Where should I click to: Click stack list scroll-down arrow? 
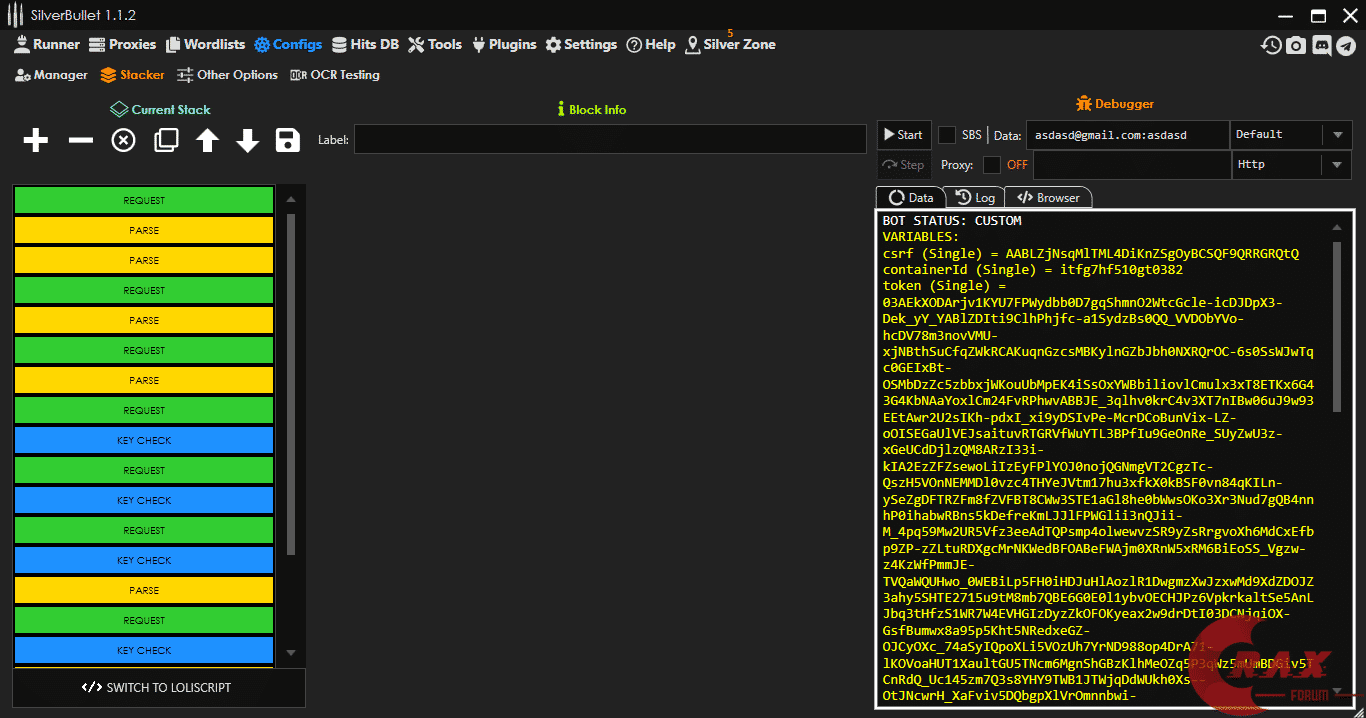291,652
